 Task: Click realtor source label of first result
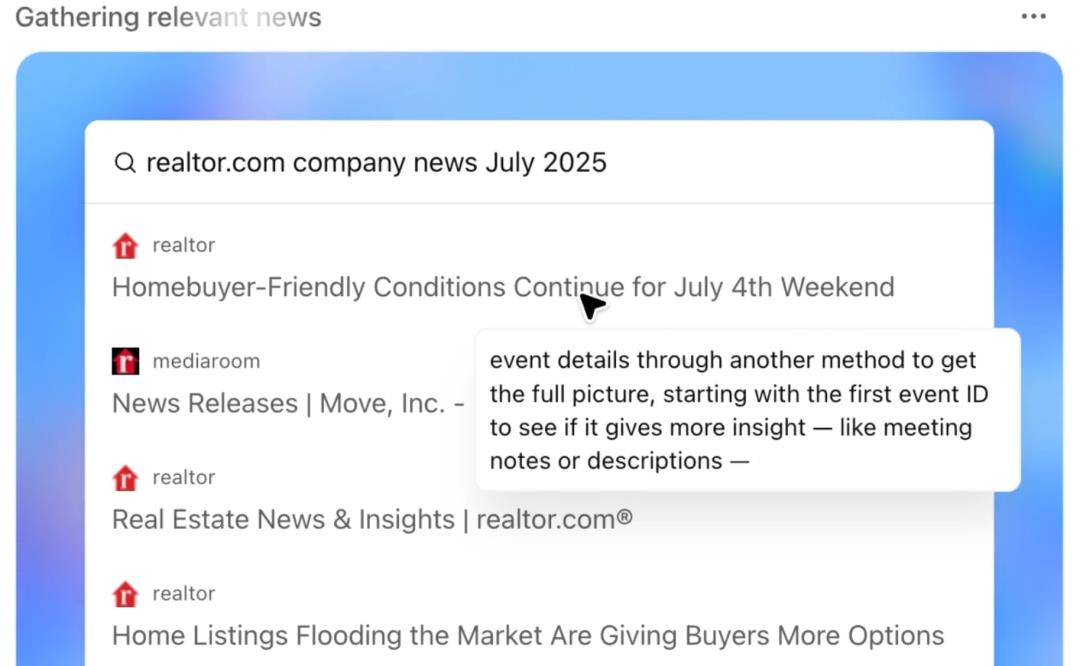point(184,245)
